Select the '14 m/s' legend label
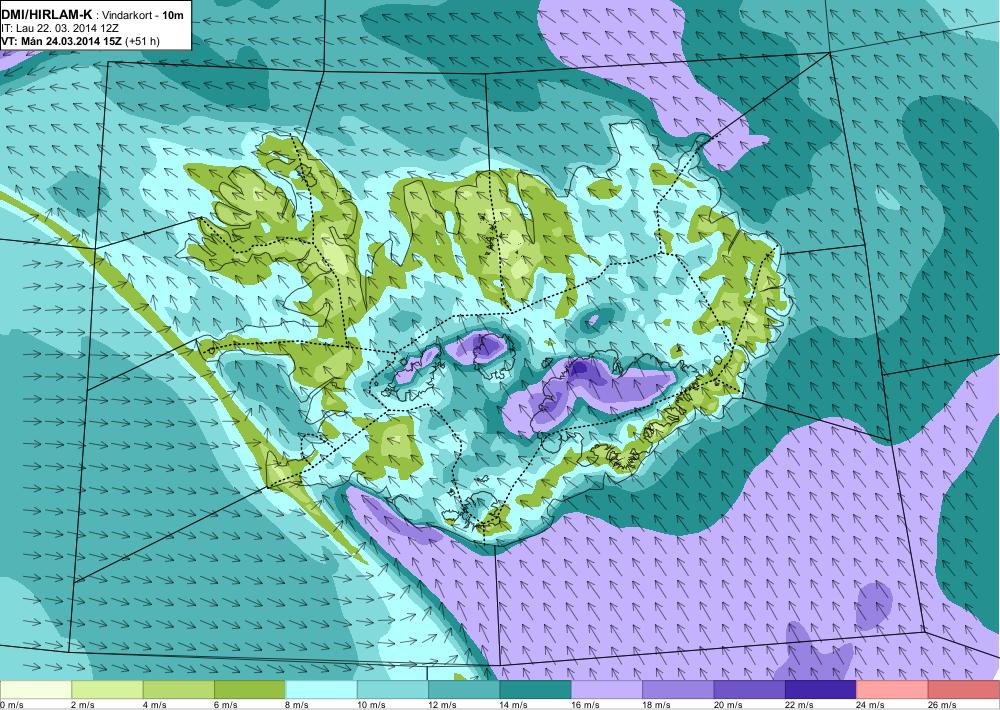 [x=514, y=704]
